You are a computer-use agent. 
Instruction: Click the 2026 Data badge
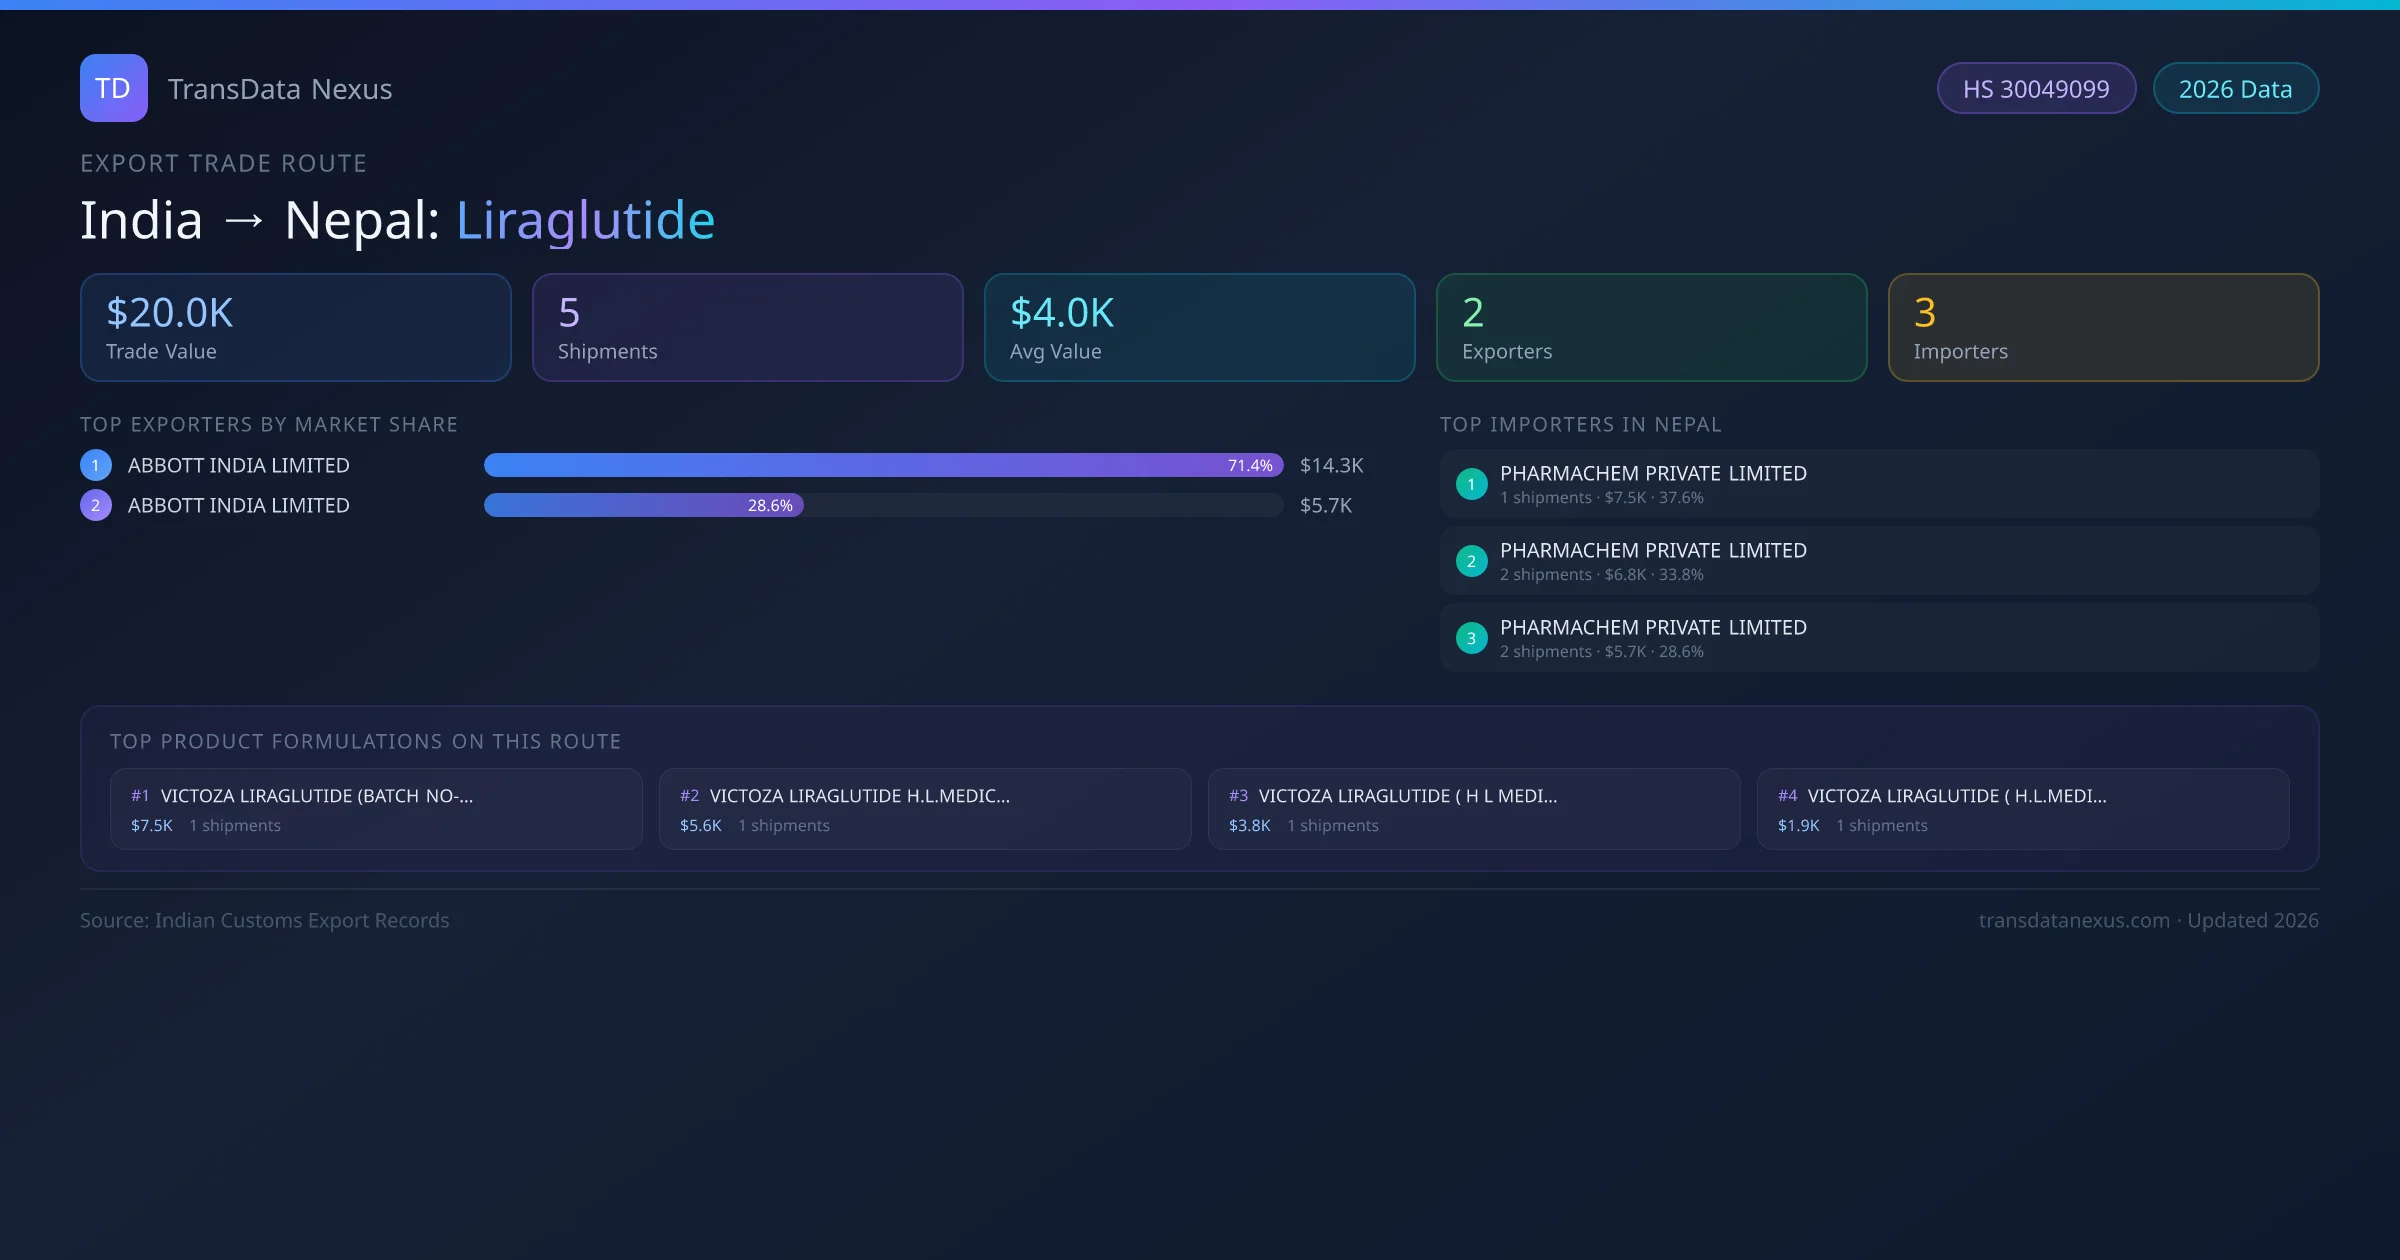pos(2235,89)
